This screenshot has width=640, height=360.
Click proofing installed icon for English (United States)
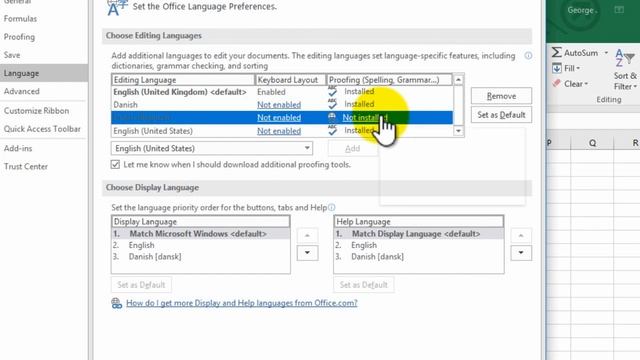332,130
